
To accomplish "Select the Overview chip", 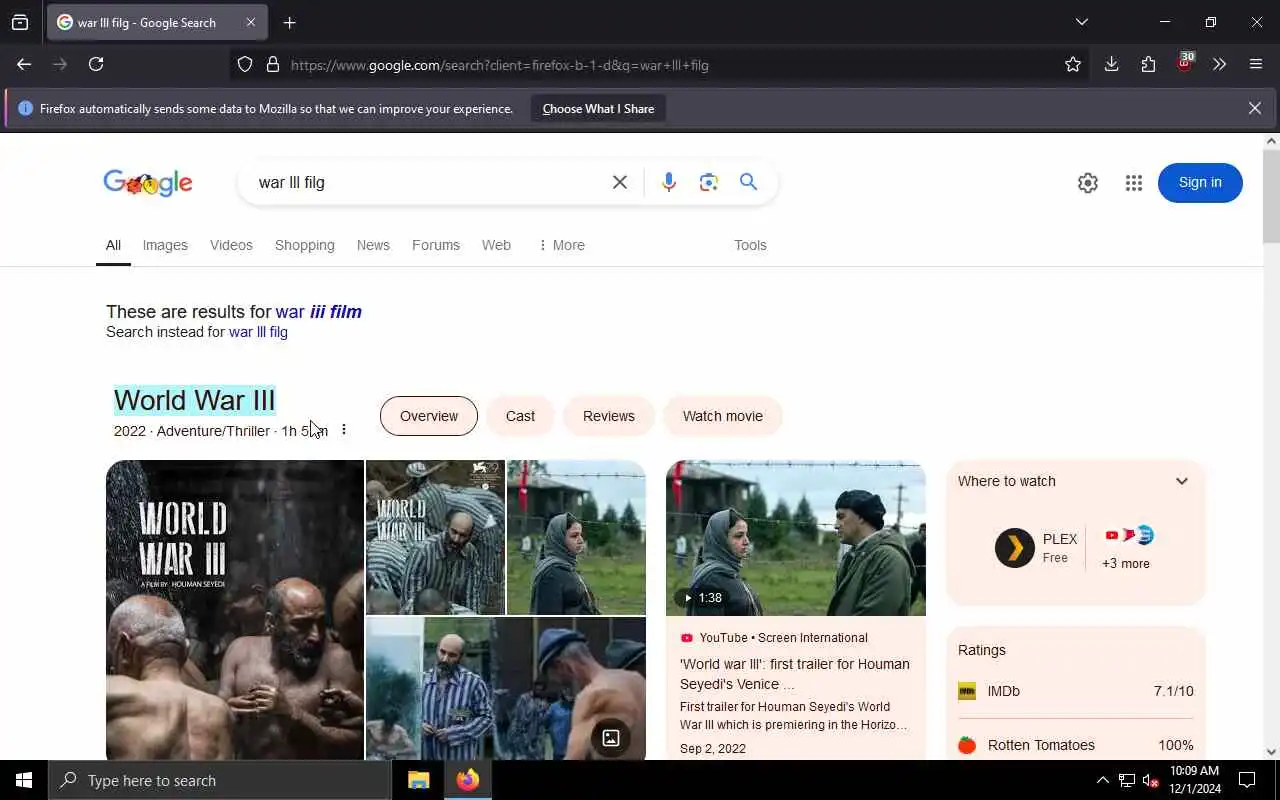I will [x=429, y=416].
